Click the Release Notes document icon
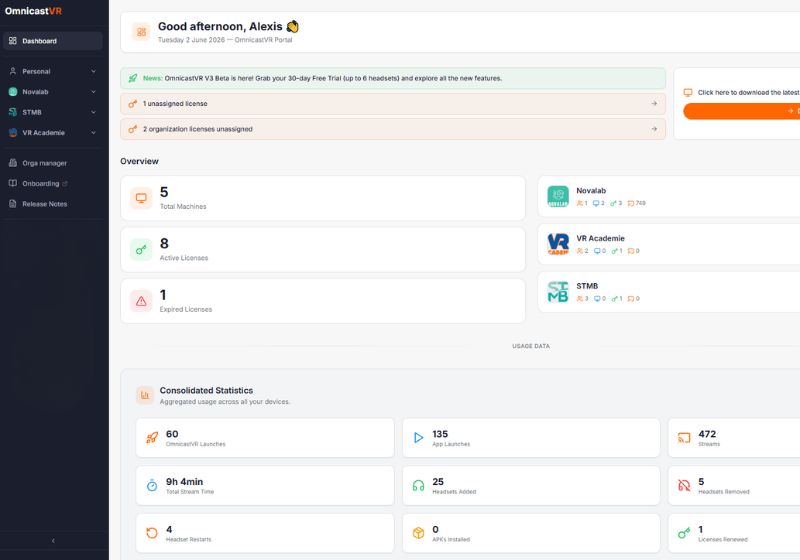The height and width of the screenshot is (560, 800). click(13, 203)
